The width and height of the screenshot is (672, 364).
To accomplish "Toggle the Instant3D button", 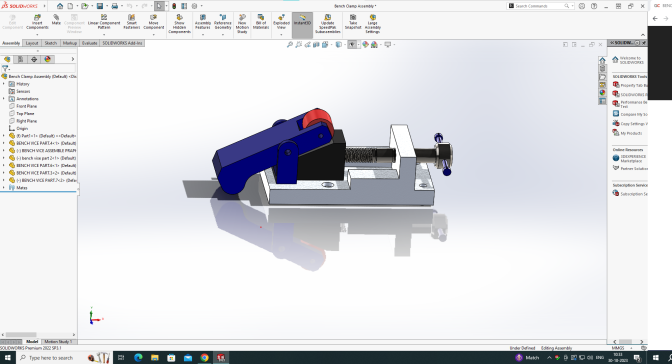I will [302, 25].
